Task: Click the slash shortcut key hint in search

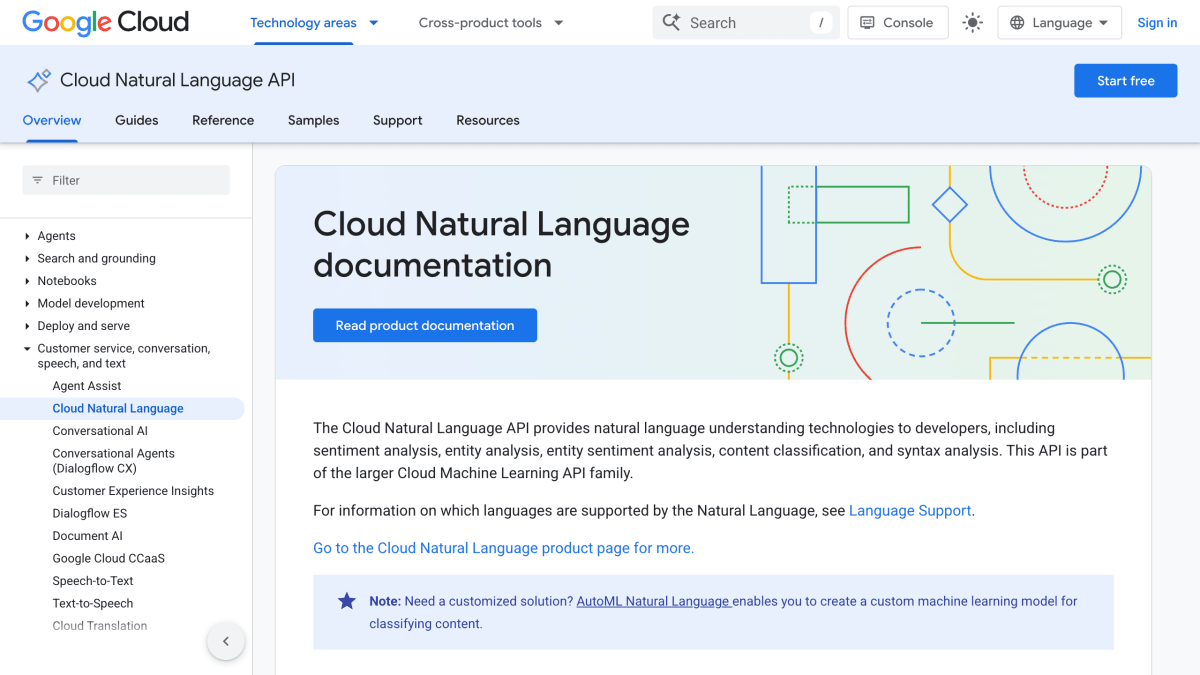Action: coord(821,23)
